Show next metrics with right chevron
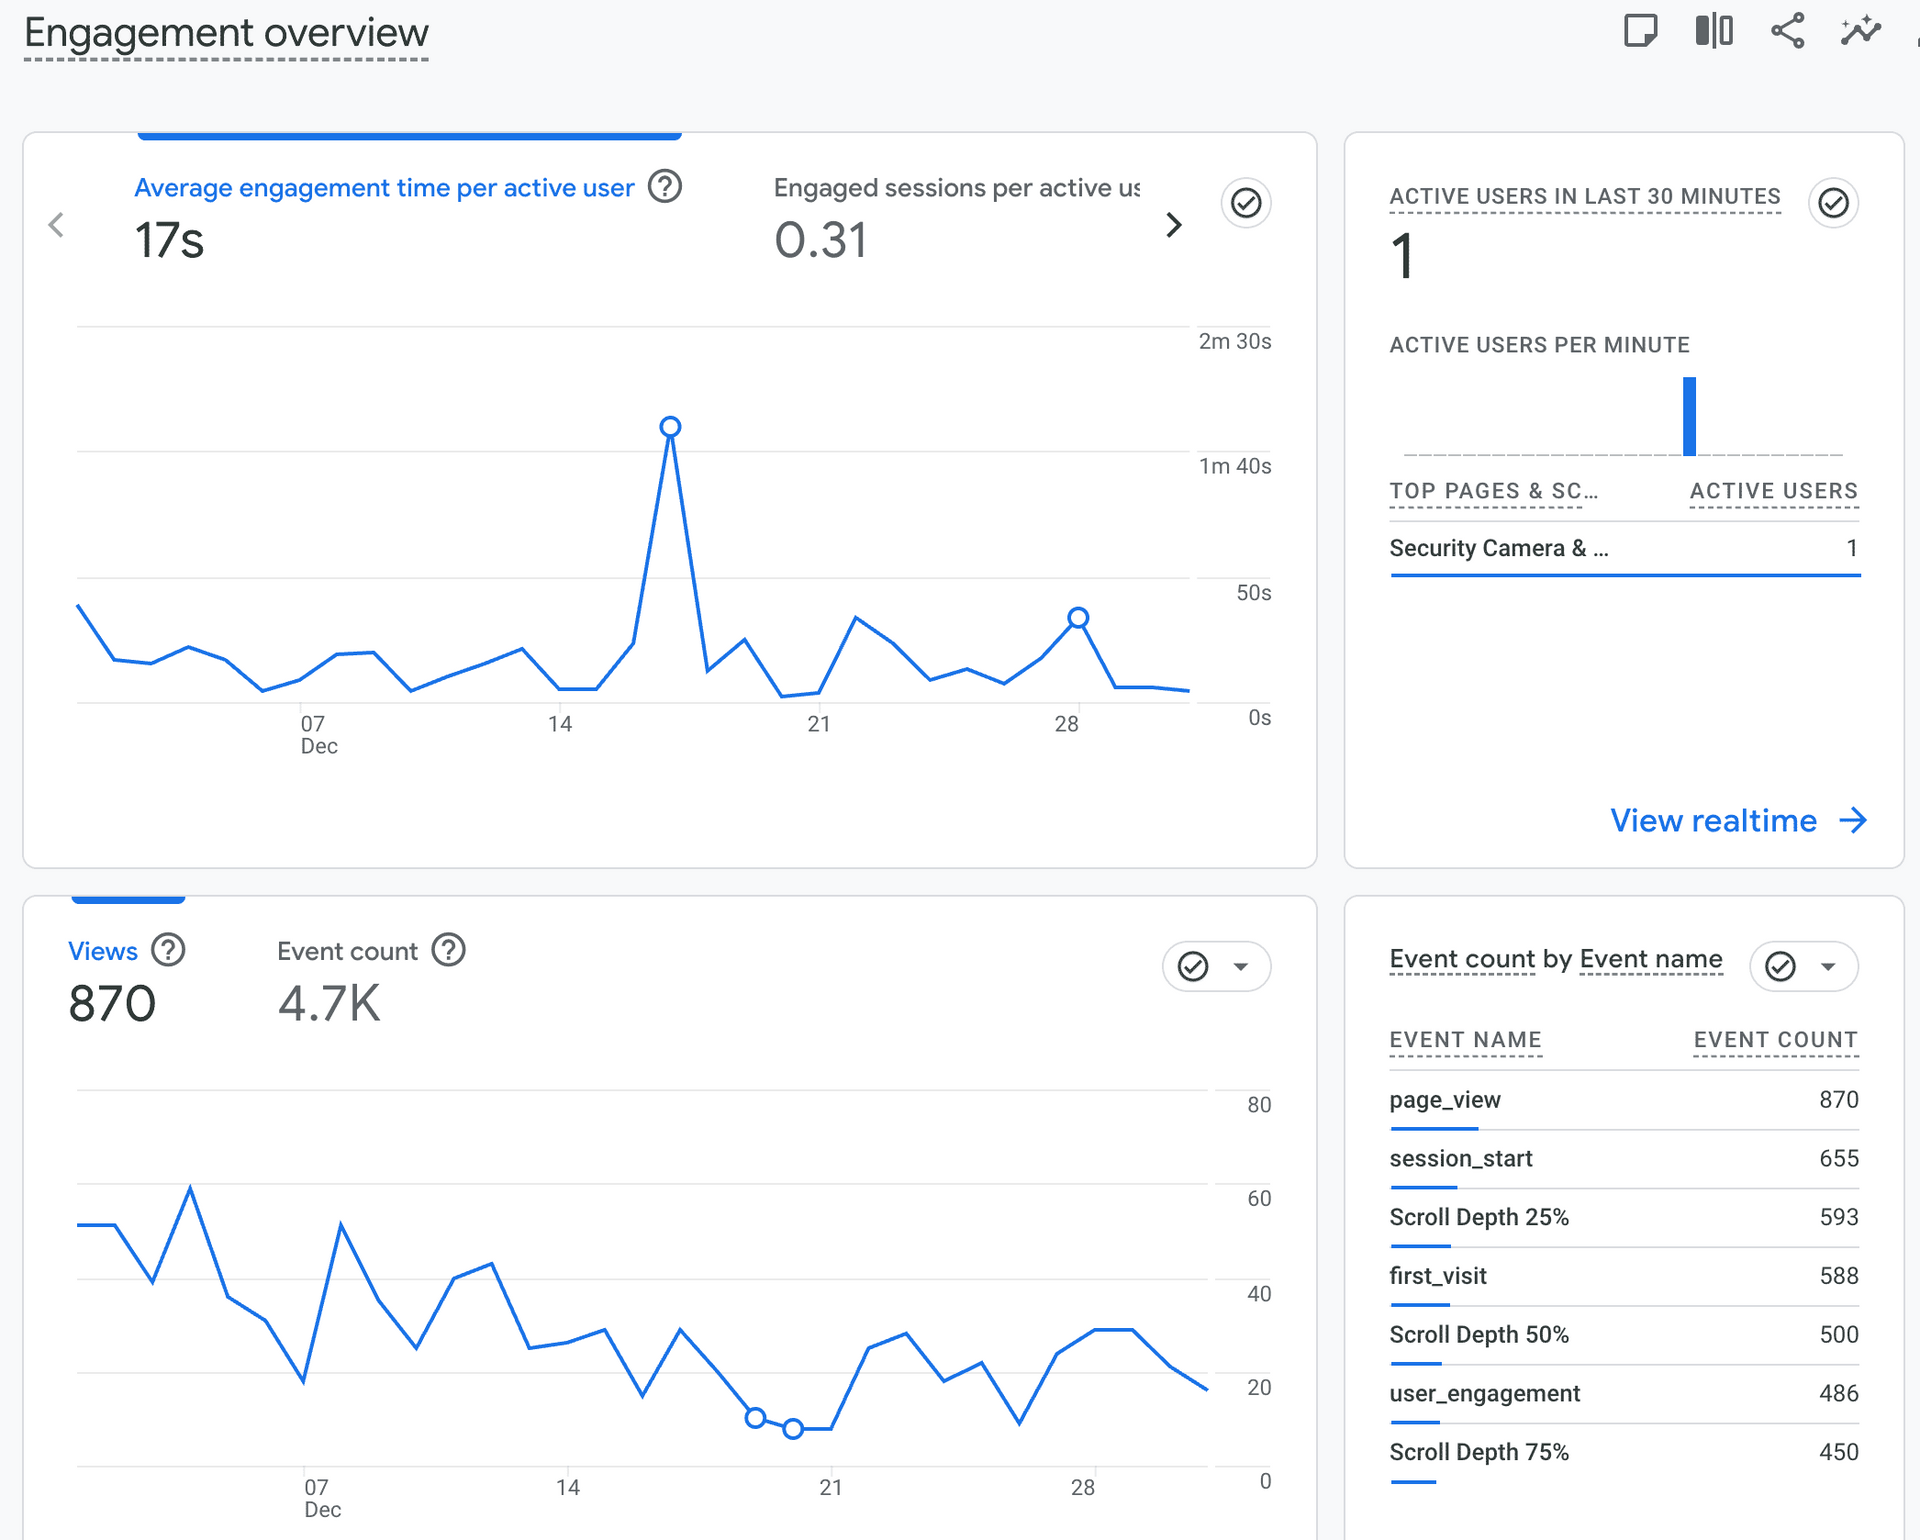This screenshot has height=1540, width=1920. [x=1174, y=225]
